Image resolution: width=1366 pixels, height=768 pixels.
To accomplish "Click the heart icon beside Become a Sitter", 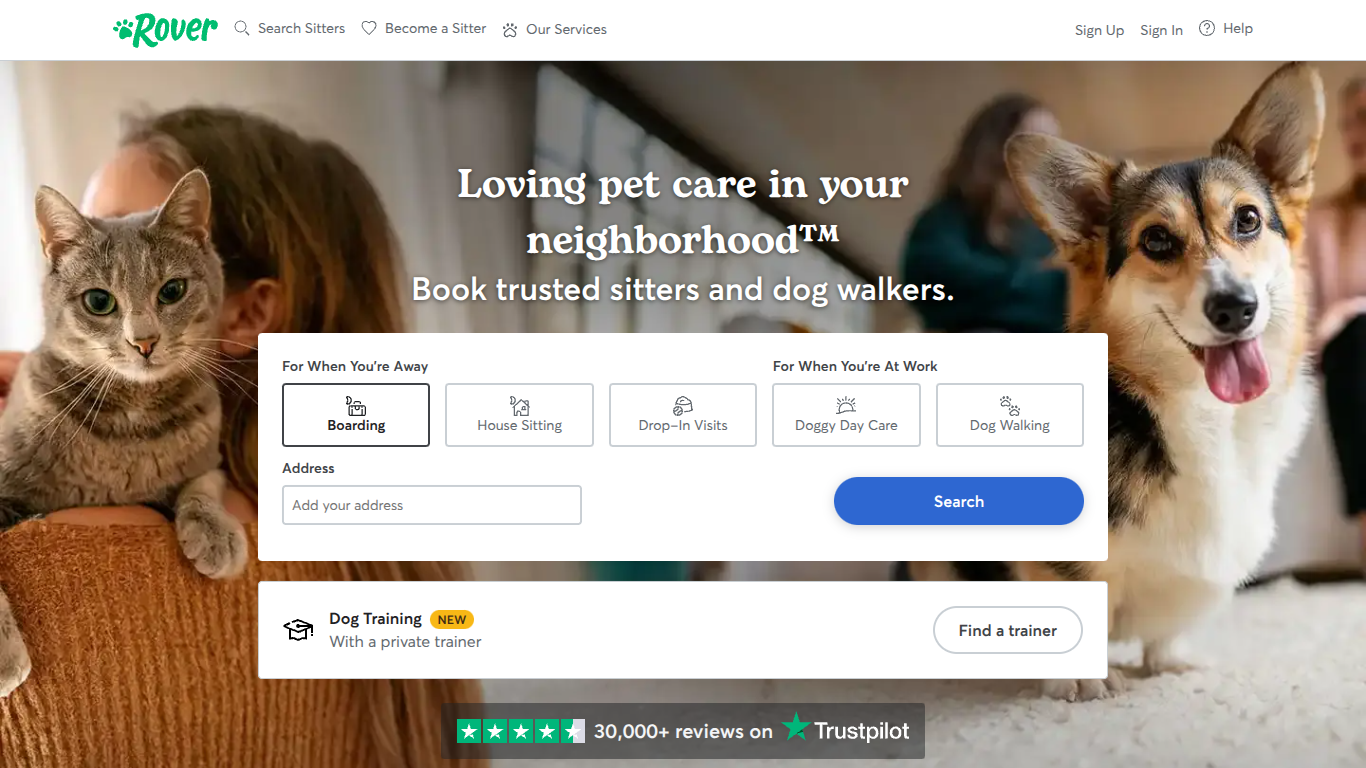I will coord(369,29).
